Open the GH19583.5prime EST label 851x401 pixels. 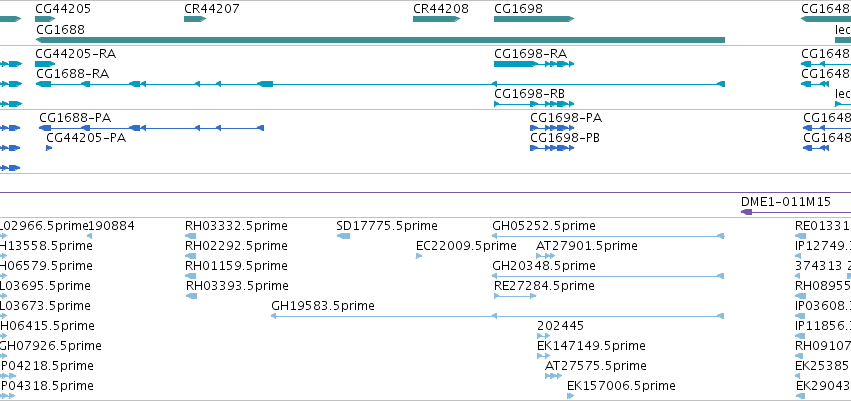click(323, 305)
